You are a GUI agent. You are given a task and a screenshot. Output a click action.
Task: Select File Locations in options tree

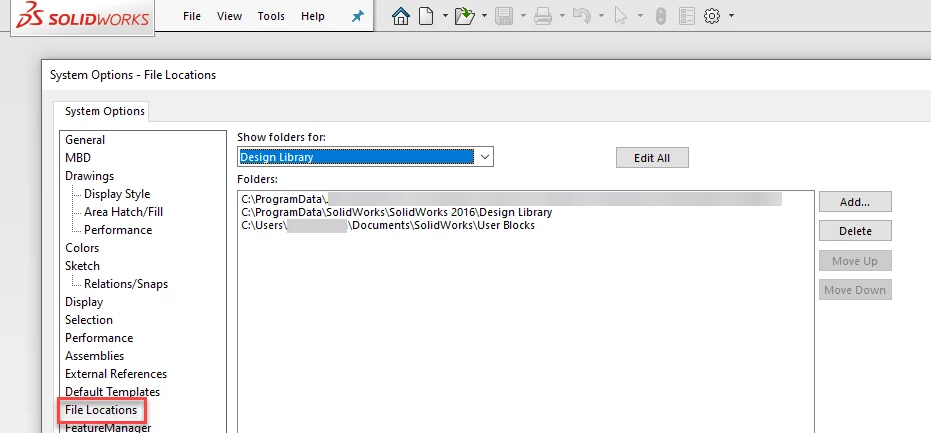101,410
